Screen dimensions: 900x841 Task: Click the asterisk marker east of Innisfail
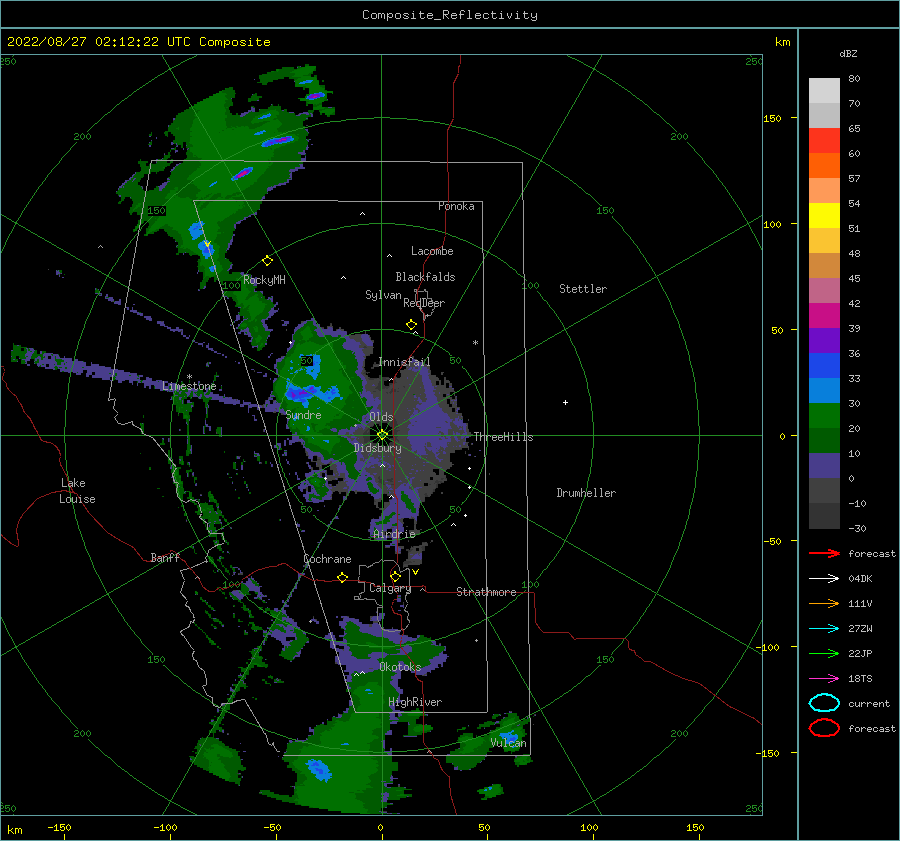(475, 343)
